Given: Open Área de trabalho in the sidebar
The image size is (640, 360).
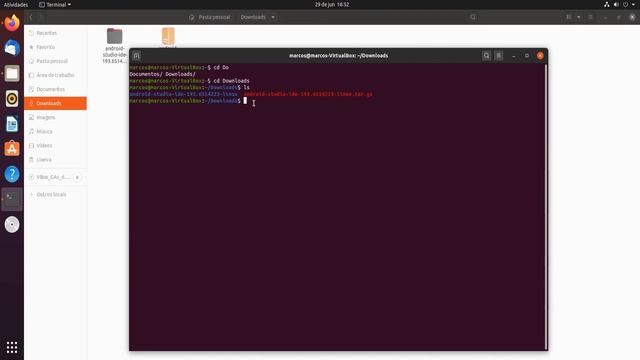Looking at the screenshot, I should tap(56, 75).
